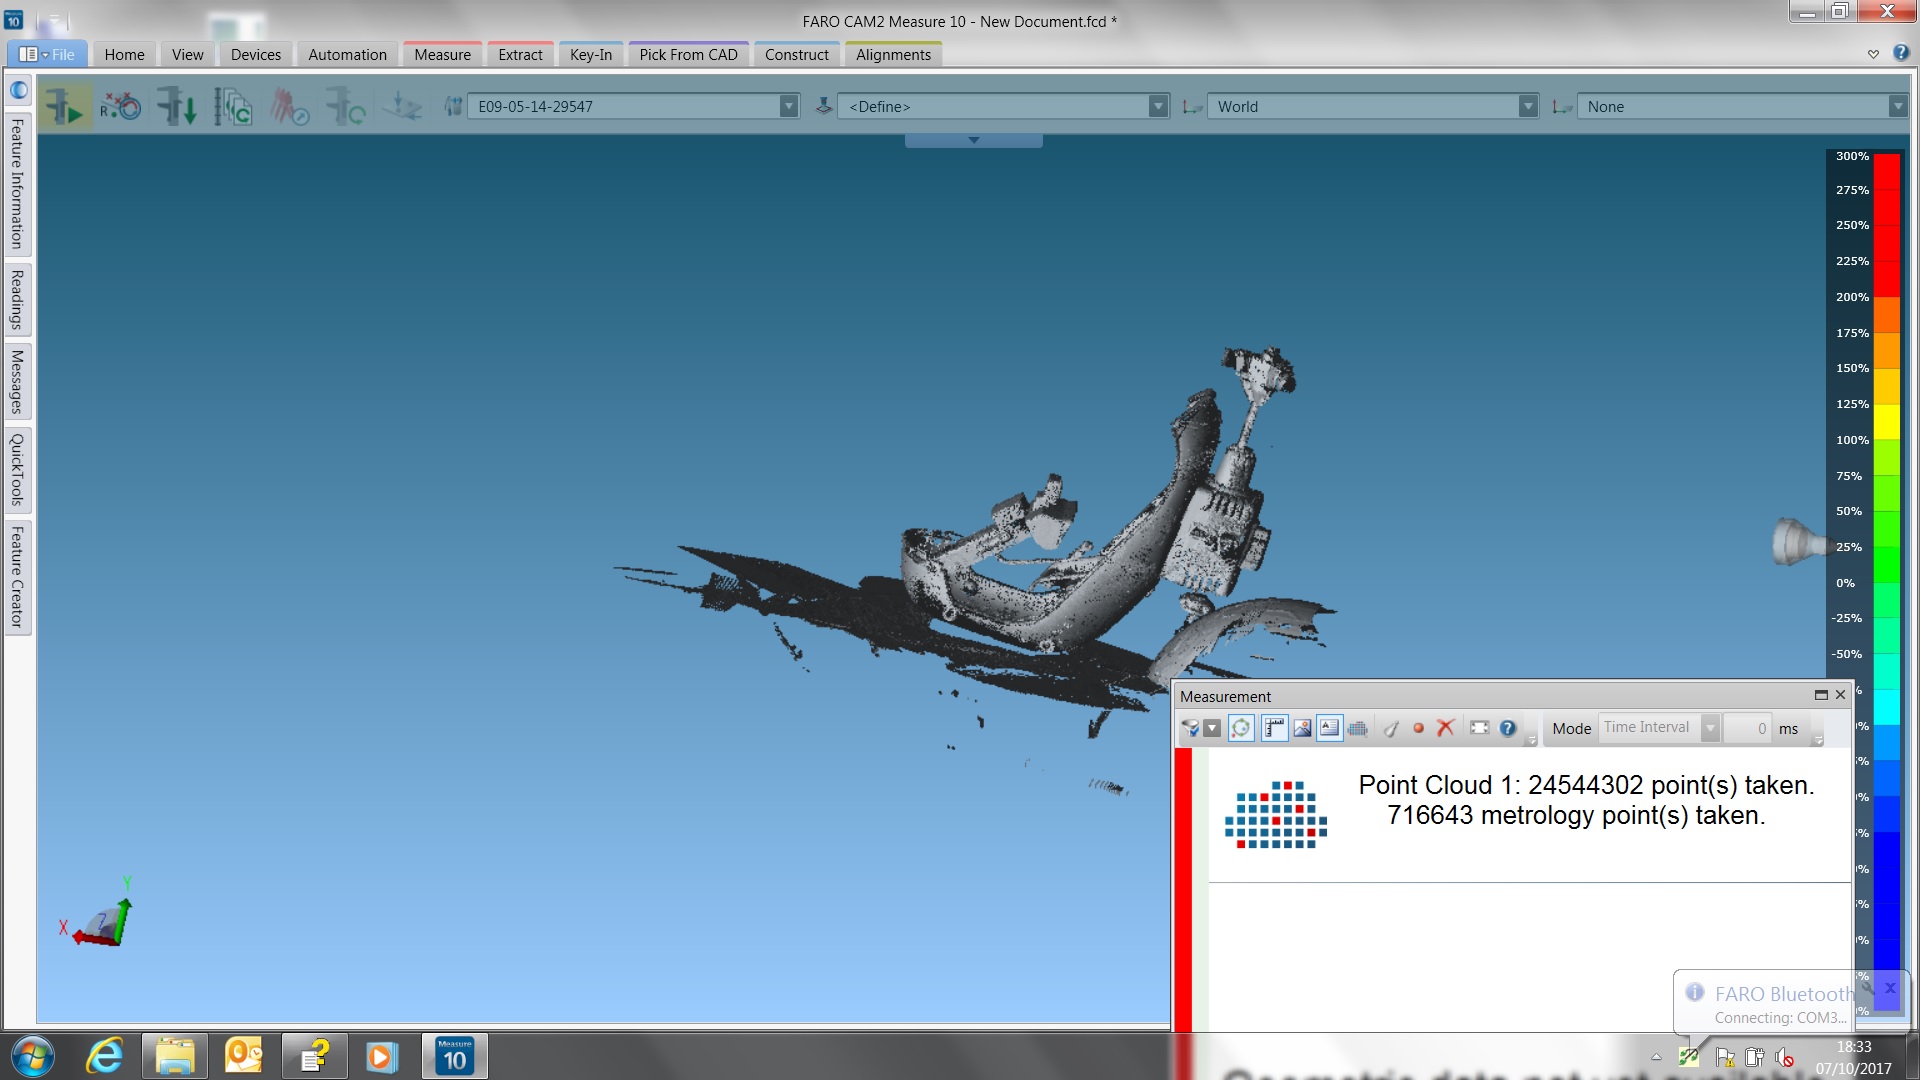Click the red scan lines with pointer icon

click(x=290, y=106)
